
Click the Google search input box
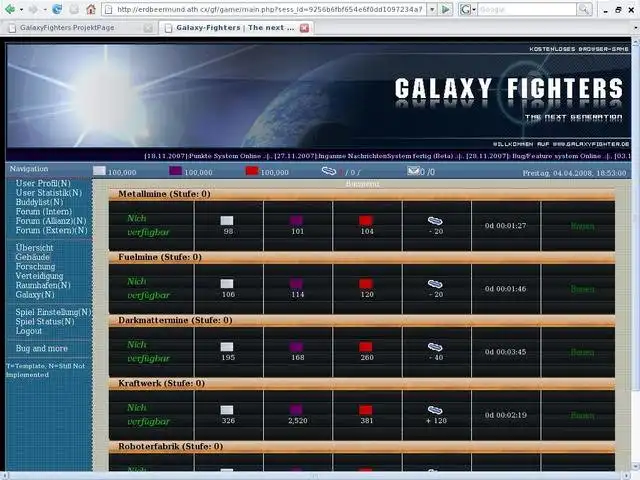pyautogui.click(x=527, y=9)
